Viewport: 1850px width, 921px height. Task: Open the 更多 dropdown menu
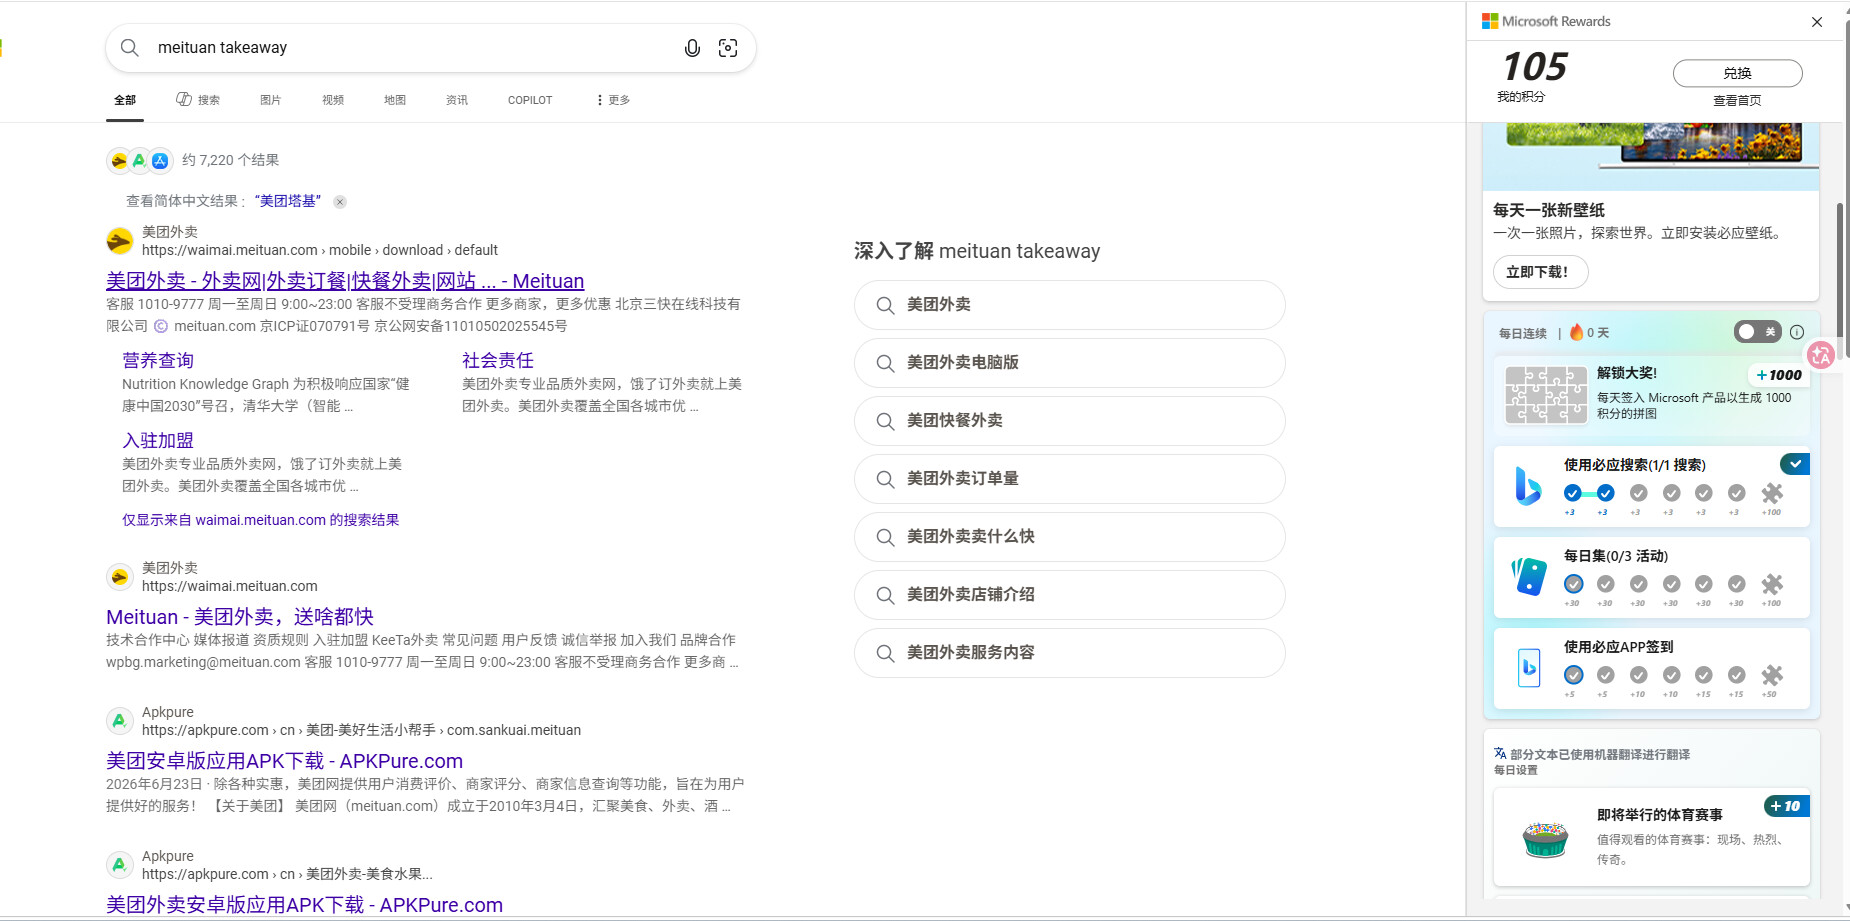(613, 100)
